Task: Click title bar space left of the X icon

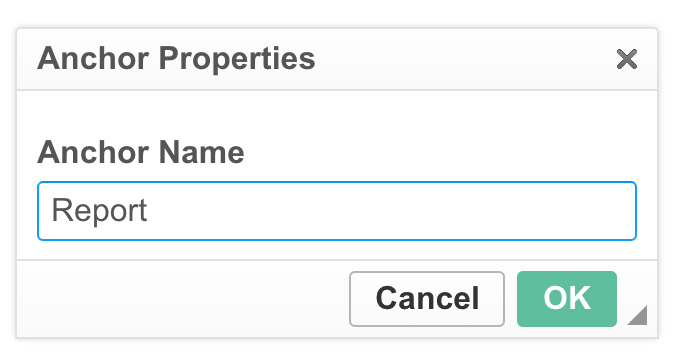Action: (x=464, y=59)
